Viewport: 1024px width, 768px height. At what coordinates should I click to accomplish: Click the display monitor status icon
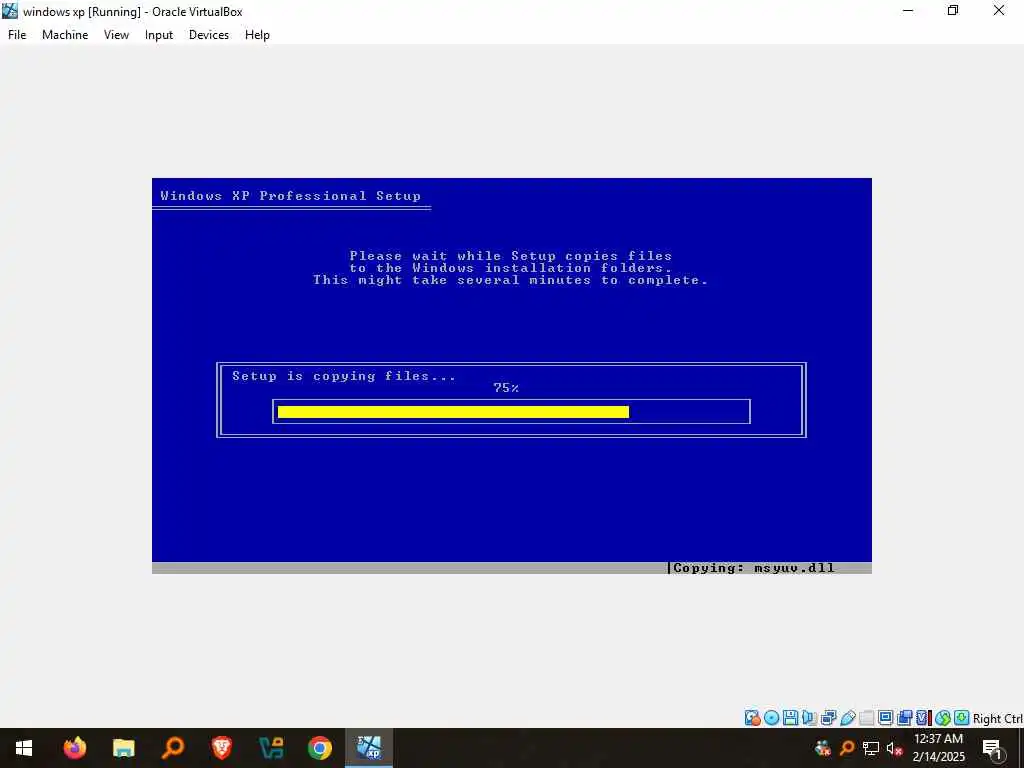(886, 718)
